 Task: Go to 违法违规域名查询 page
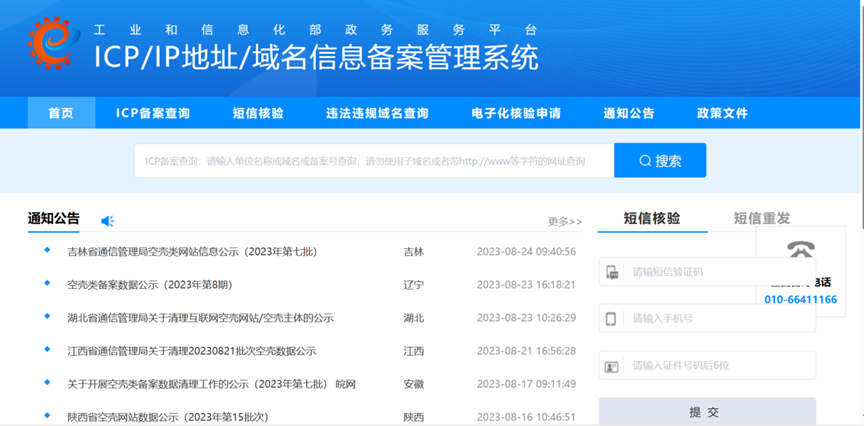click(x=377, y=113)
